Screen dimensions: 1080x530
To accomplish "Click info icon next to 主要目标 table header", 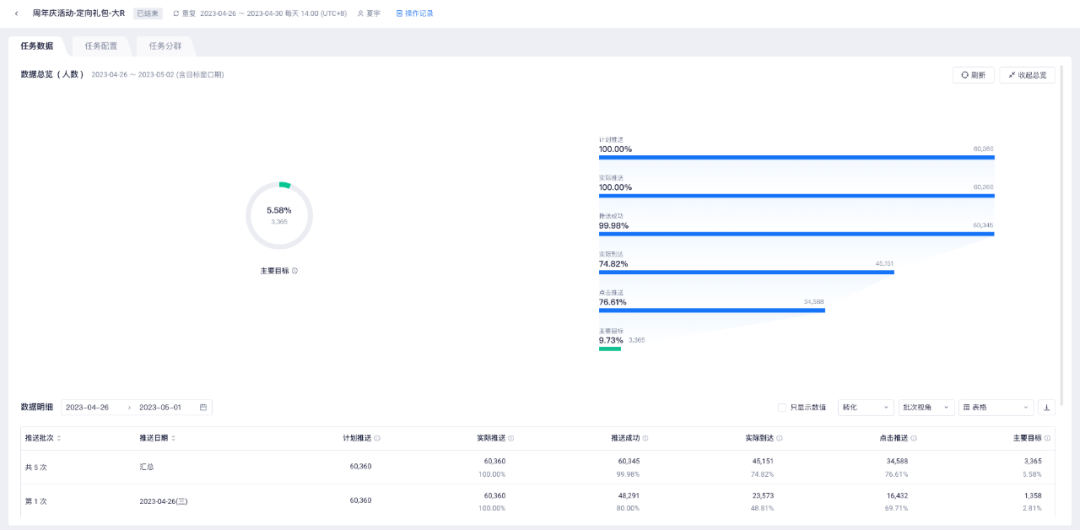I will point(1048,438).
